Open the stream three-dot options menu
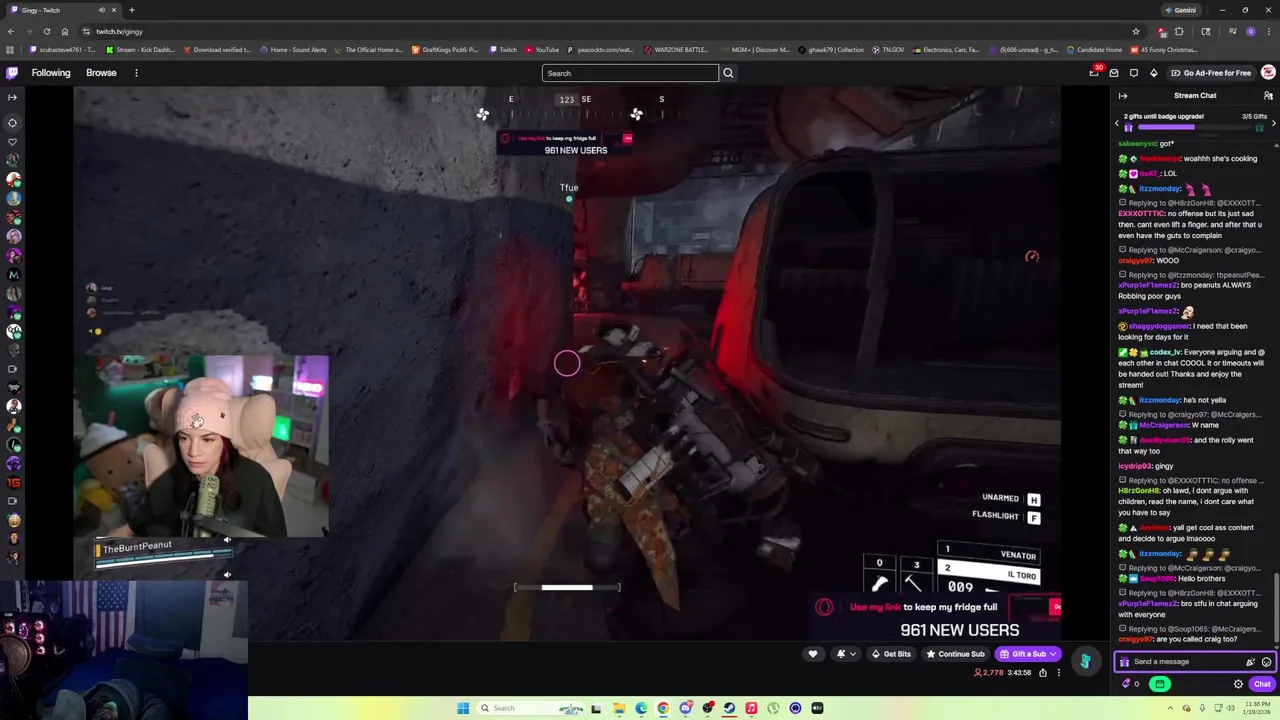The height and width of the screenshot is (720, 1280). point(1058,673)
